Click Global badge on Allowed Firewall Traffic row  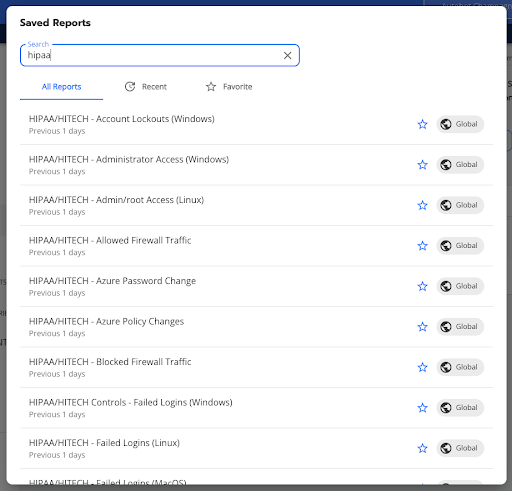point(460,246)
